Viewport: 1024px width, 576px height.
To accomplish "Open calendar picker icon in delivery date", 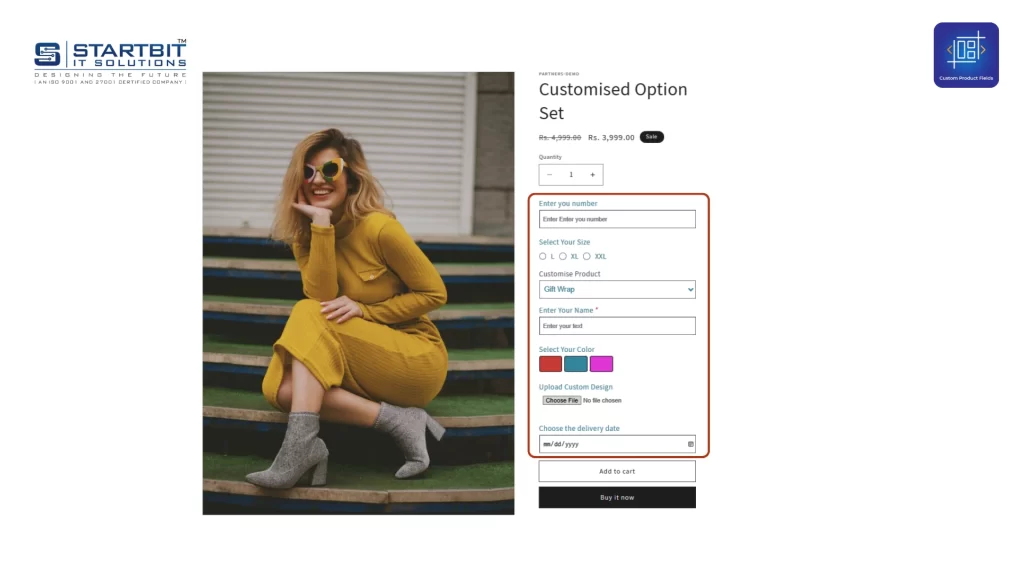I will (690, 444).
